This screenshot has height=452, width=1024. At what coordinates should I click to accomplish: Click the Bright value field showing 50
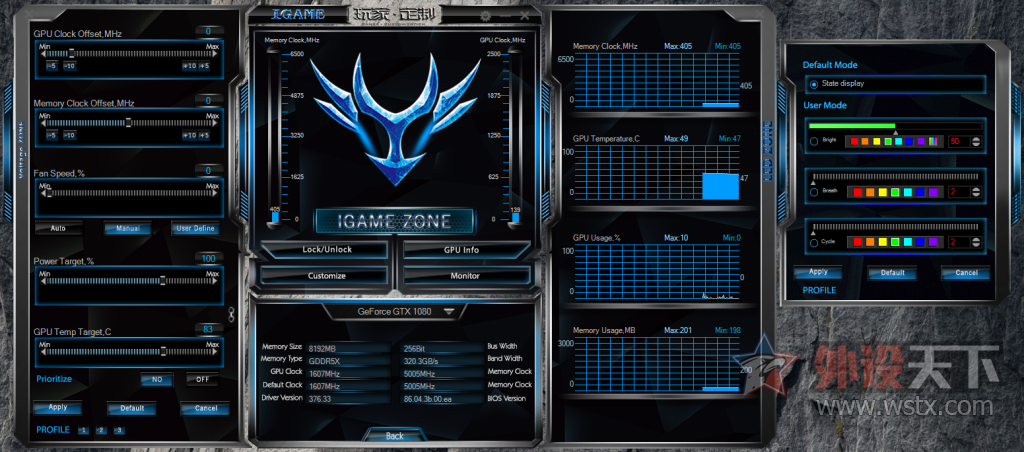[958, 141]
